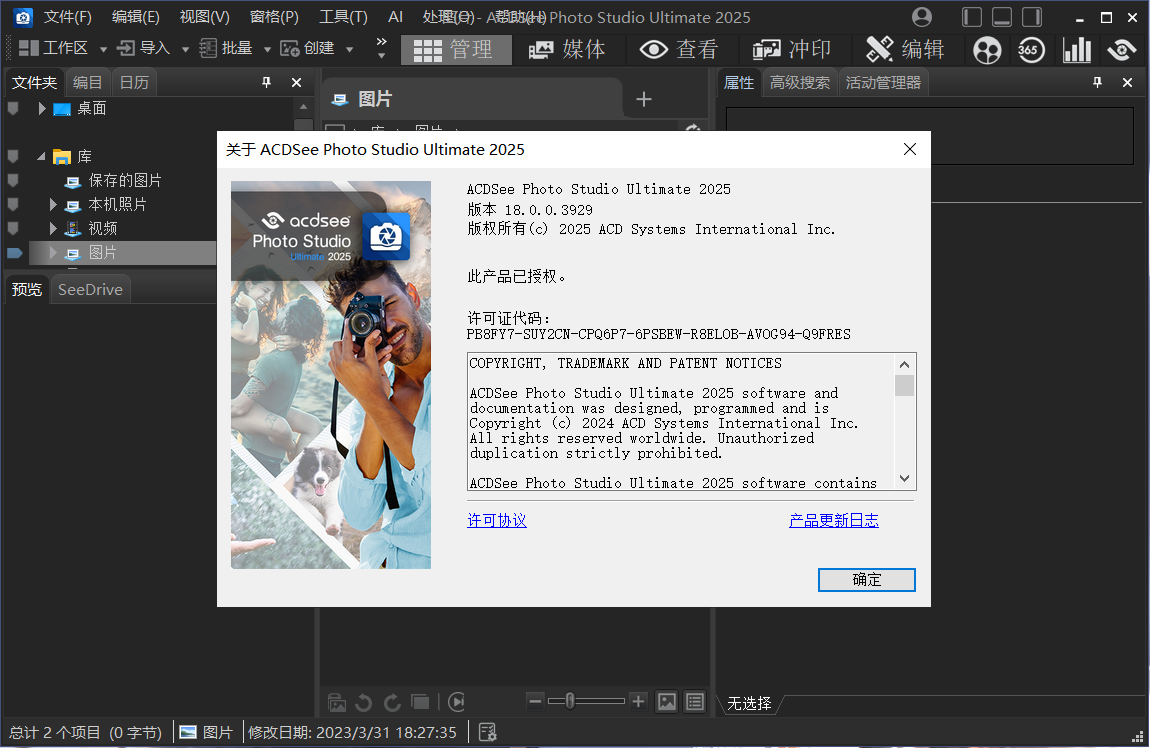Expand the 桌面 tree node
The width and height of the screenshot is (1150, 748).
[x=42, y=109]
